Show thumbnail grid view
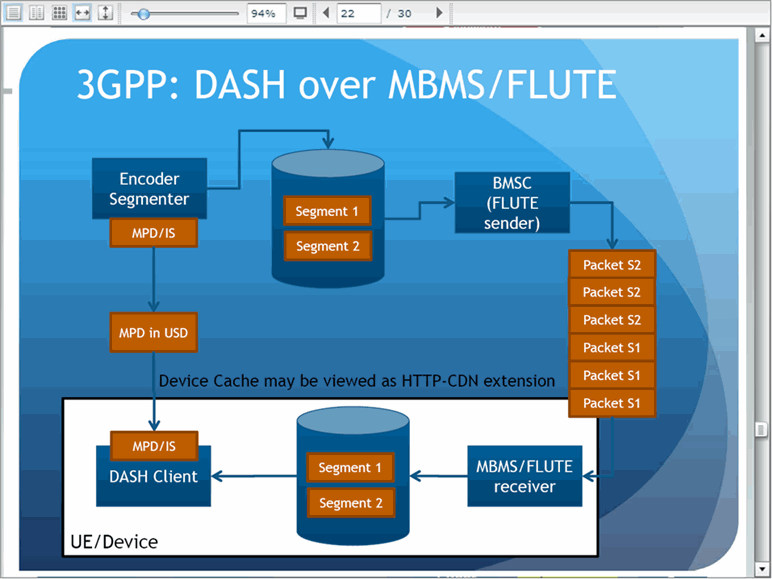Viewport: 772px width, 579px height. 60,13
